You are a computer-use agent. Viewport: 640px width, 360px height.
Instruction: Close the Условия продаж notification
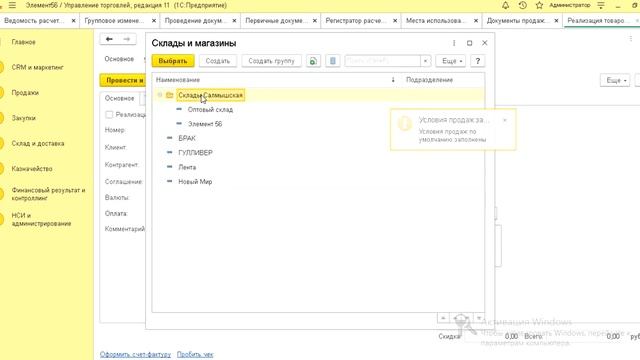coord(505,120)
